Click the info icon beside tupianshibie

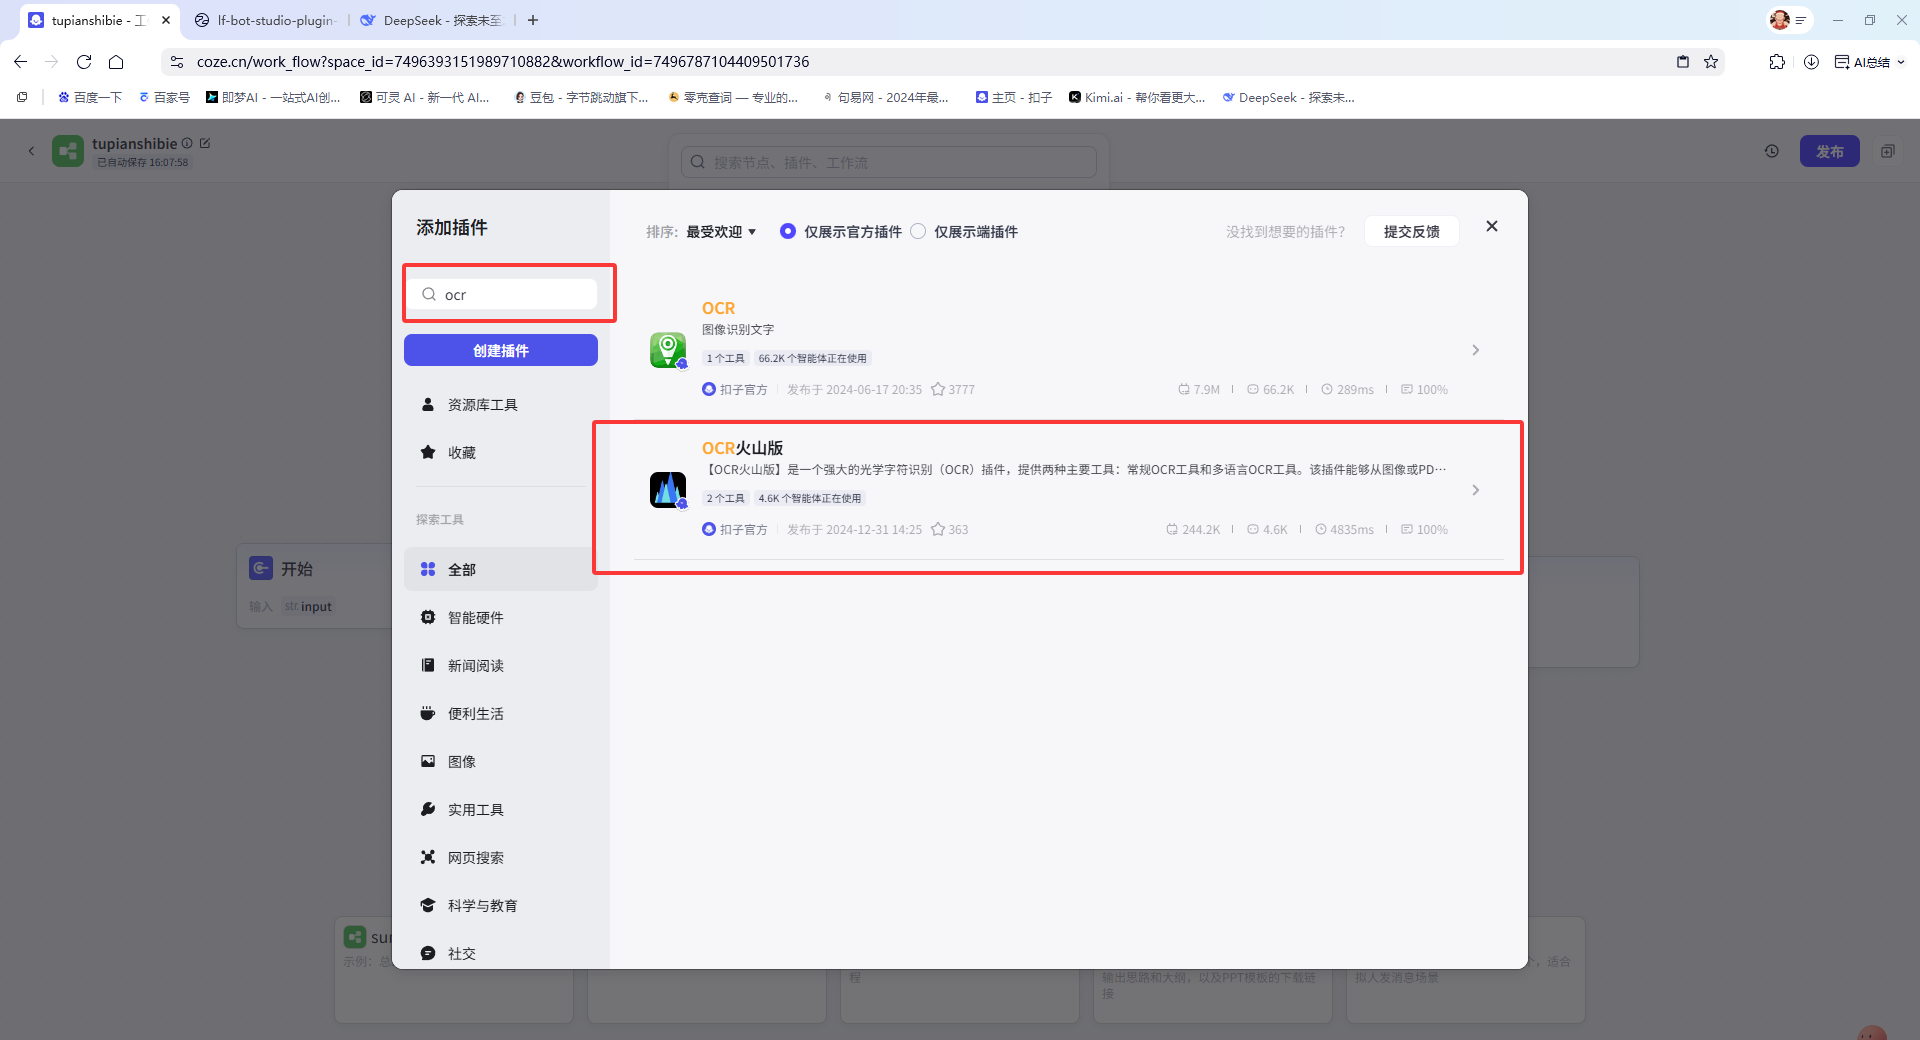point(187,143)
